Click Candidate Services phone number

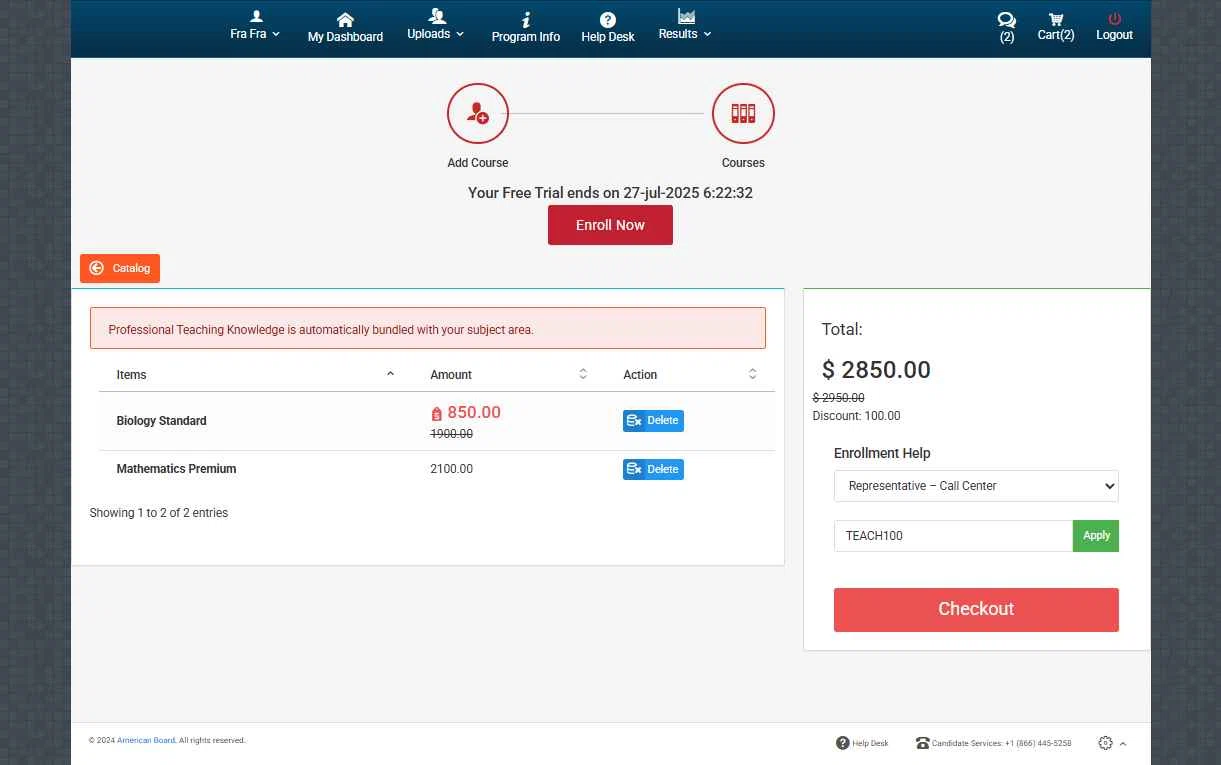coord(1001,744)
